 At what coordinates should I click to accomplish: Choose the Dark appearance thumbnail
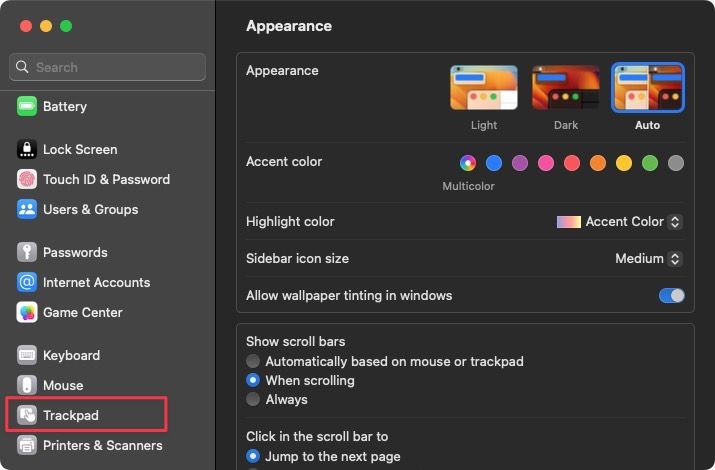[x=566, y=88]
